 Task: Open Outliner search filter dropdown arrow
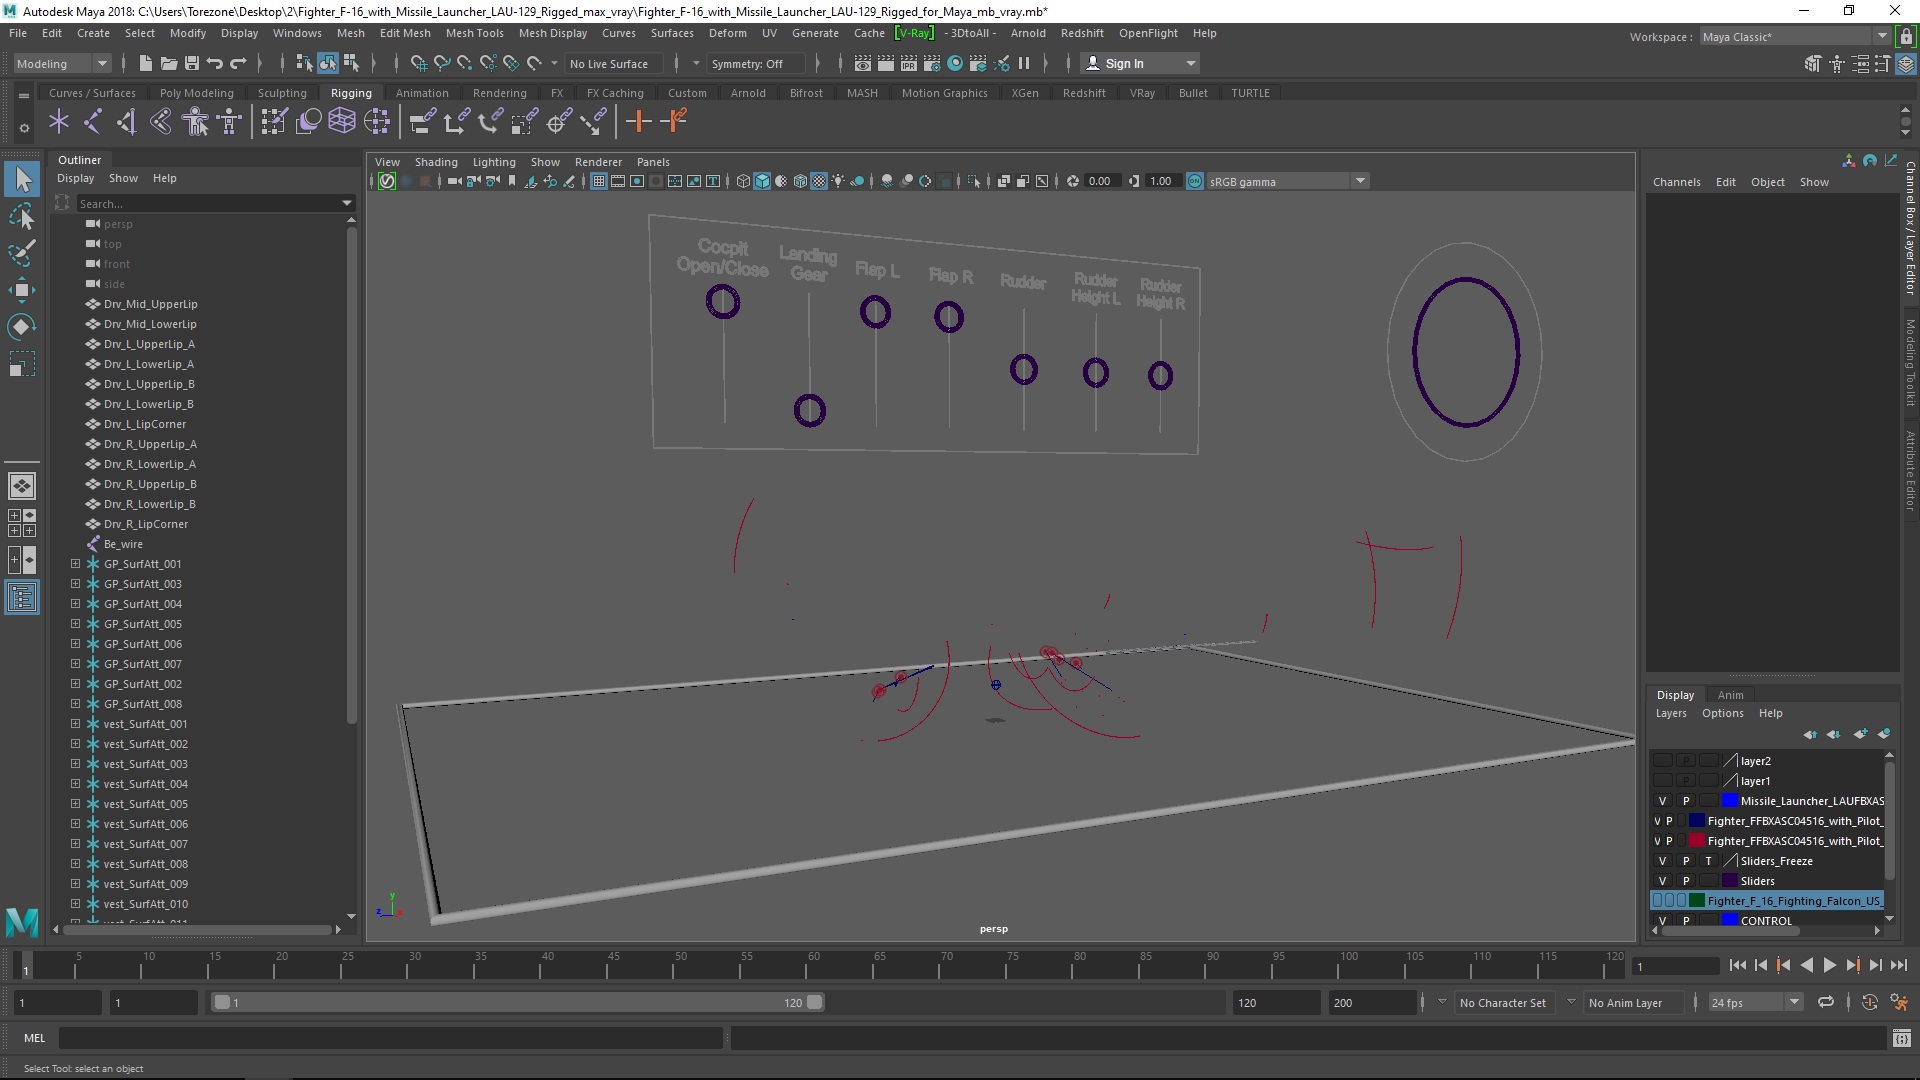click(347, 203)
